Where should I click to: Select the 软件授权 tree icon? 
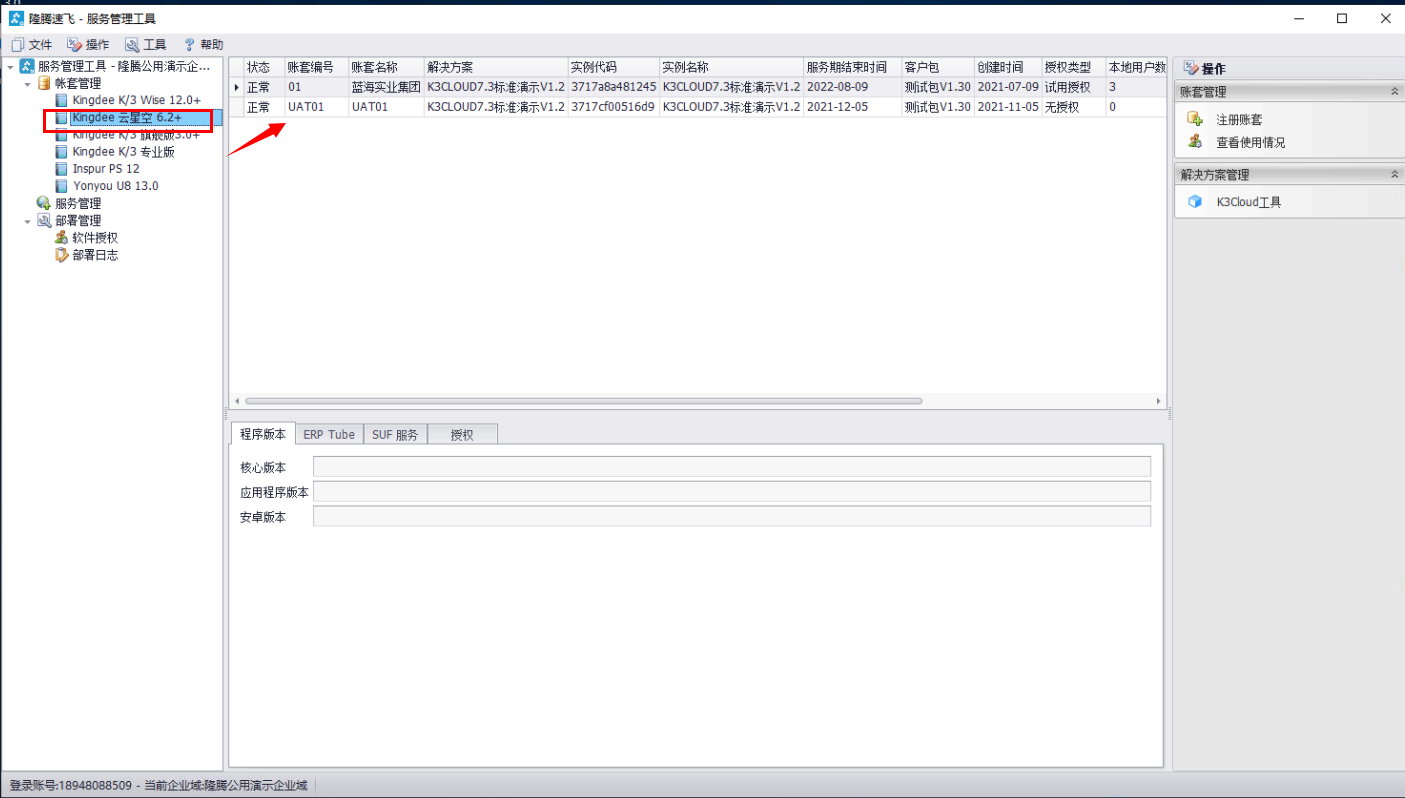coord(62,238)
